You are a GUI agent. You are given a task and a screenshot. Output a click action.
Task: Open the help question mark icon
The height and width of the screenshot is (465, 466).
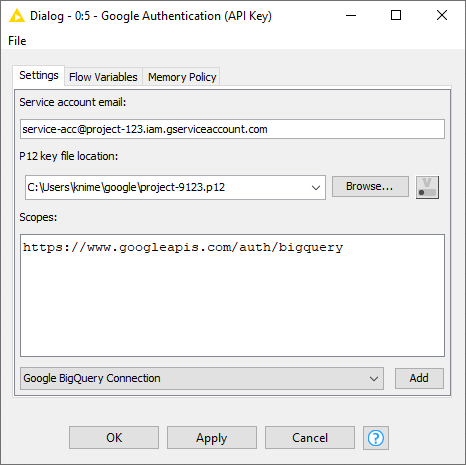coord(376,438)
